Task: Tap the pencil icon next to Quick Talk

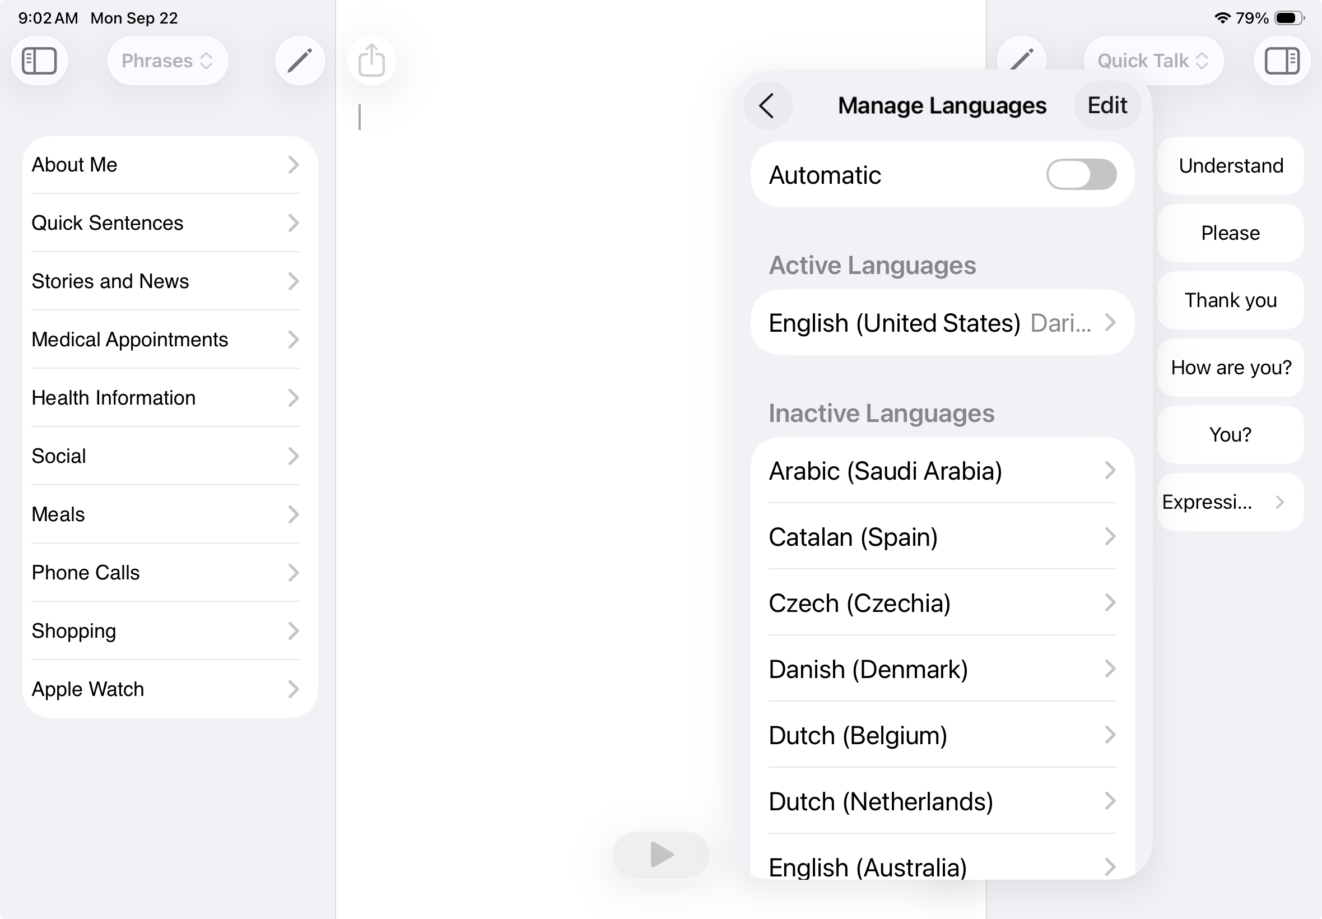Action: click(x=1022, y=61)
